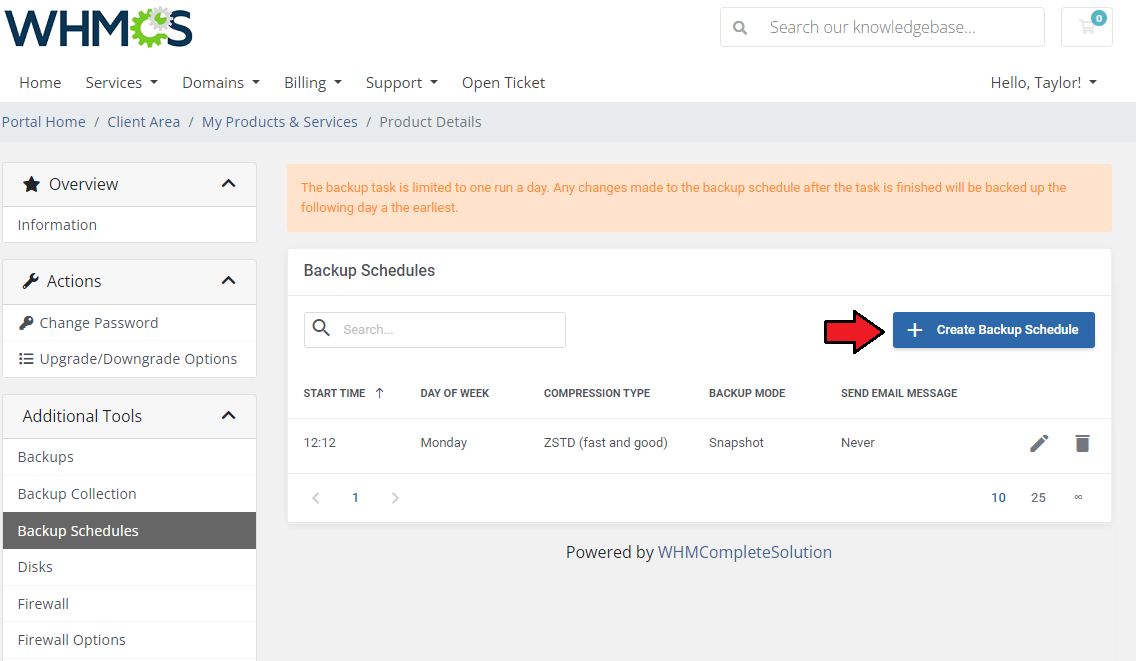This screenshot has width=1136, height=661.
Task: Collapse the Additional Tools panel
Action: 228,416
